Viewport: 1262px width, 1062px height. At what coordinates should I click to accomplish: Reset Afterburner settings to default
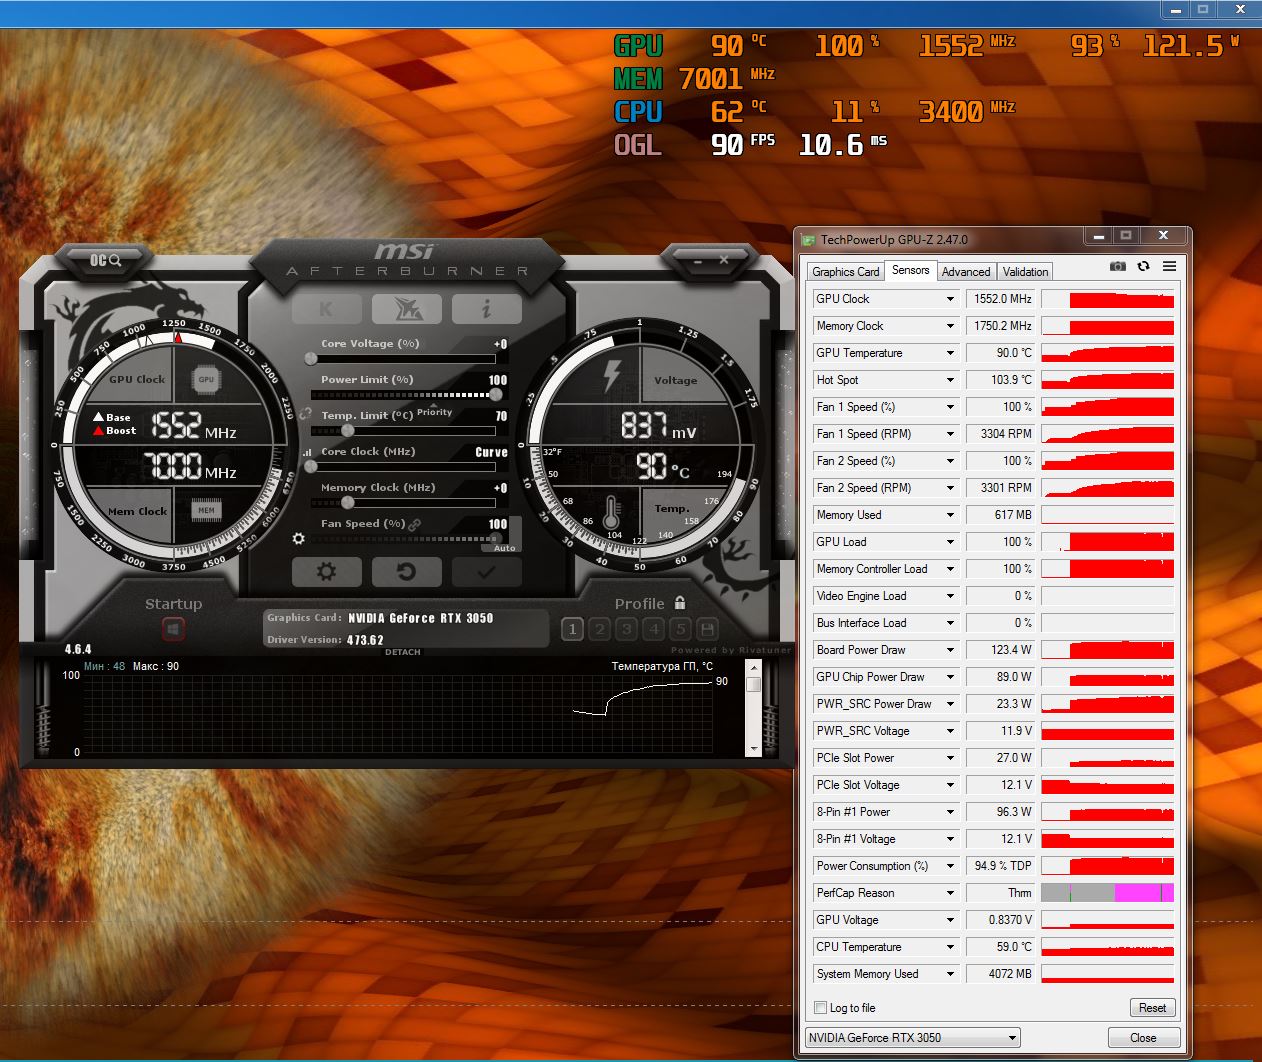tap(406, 572)
